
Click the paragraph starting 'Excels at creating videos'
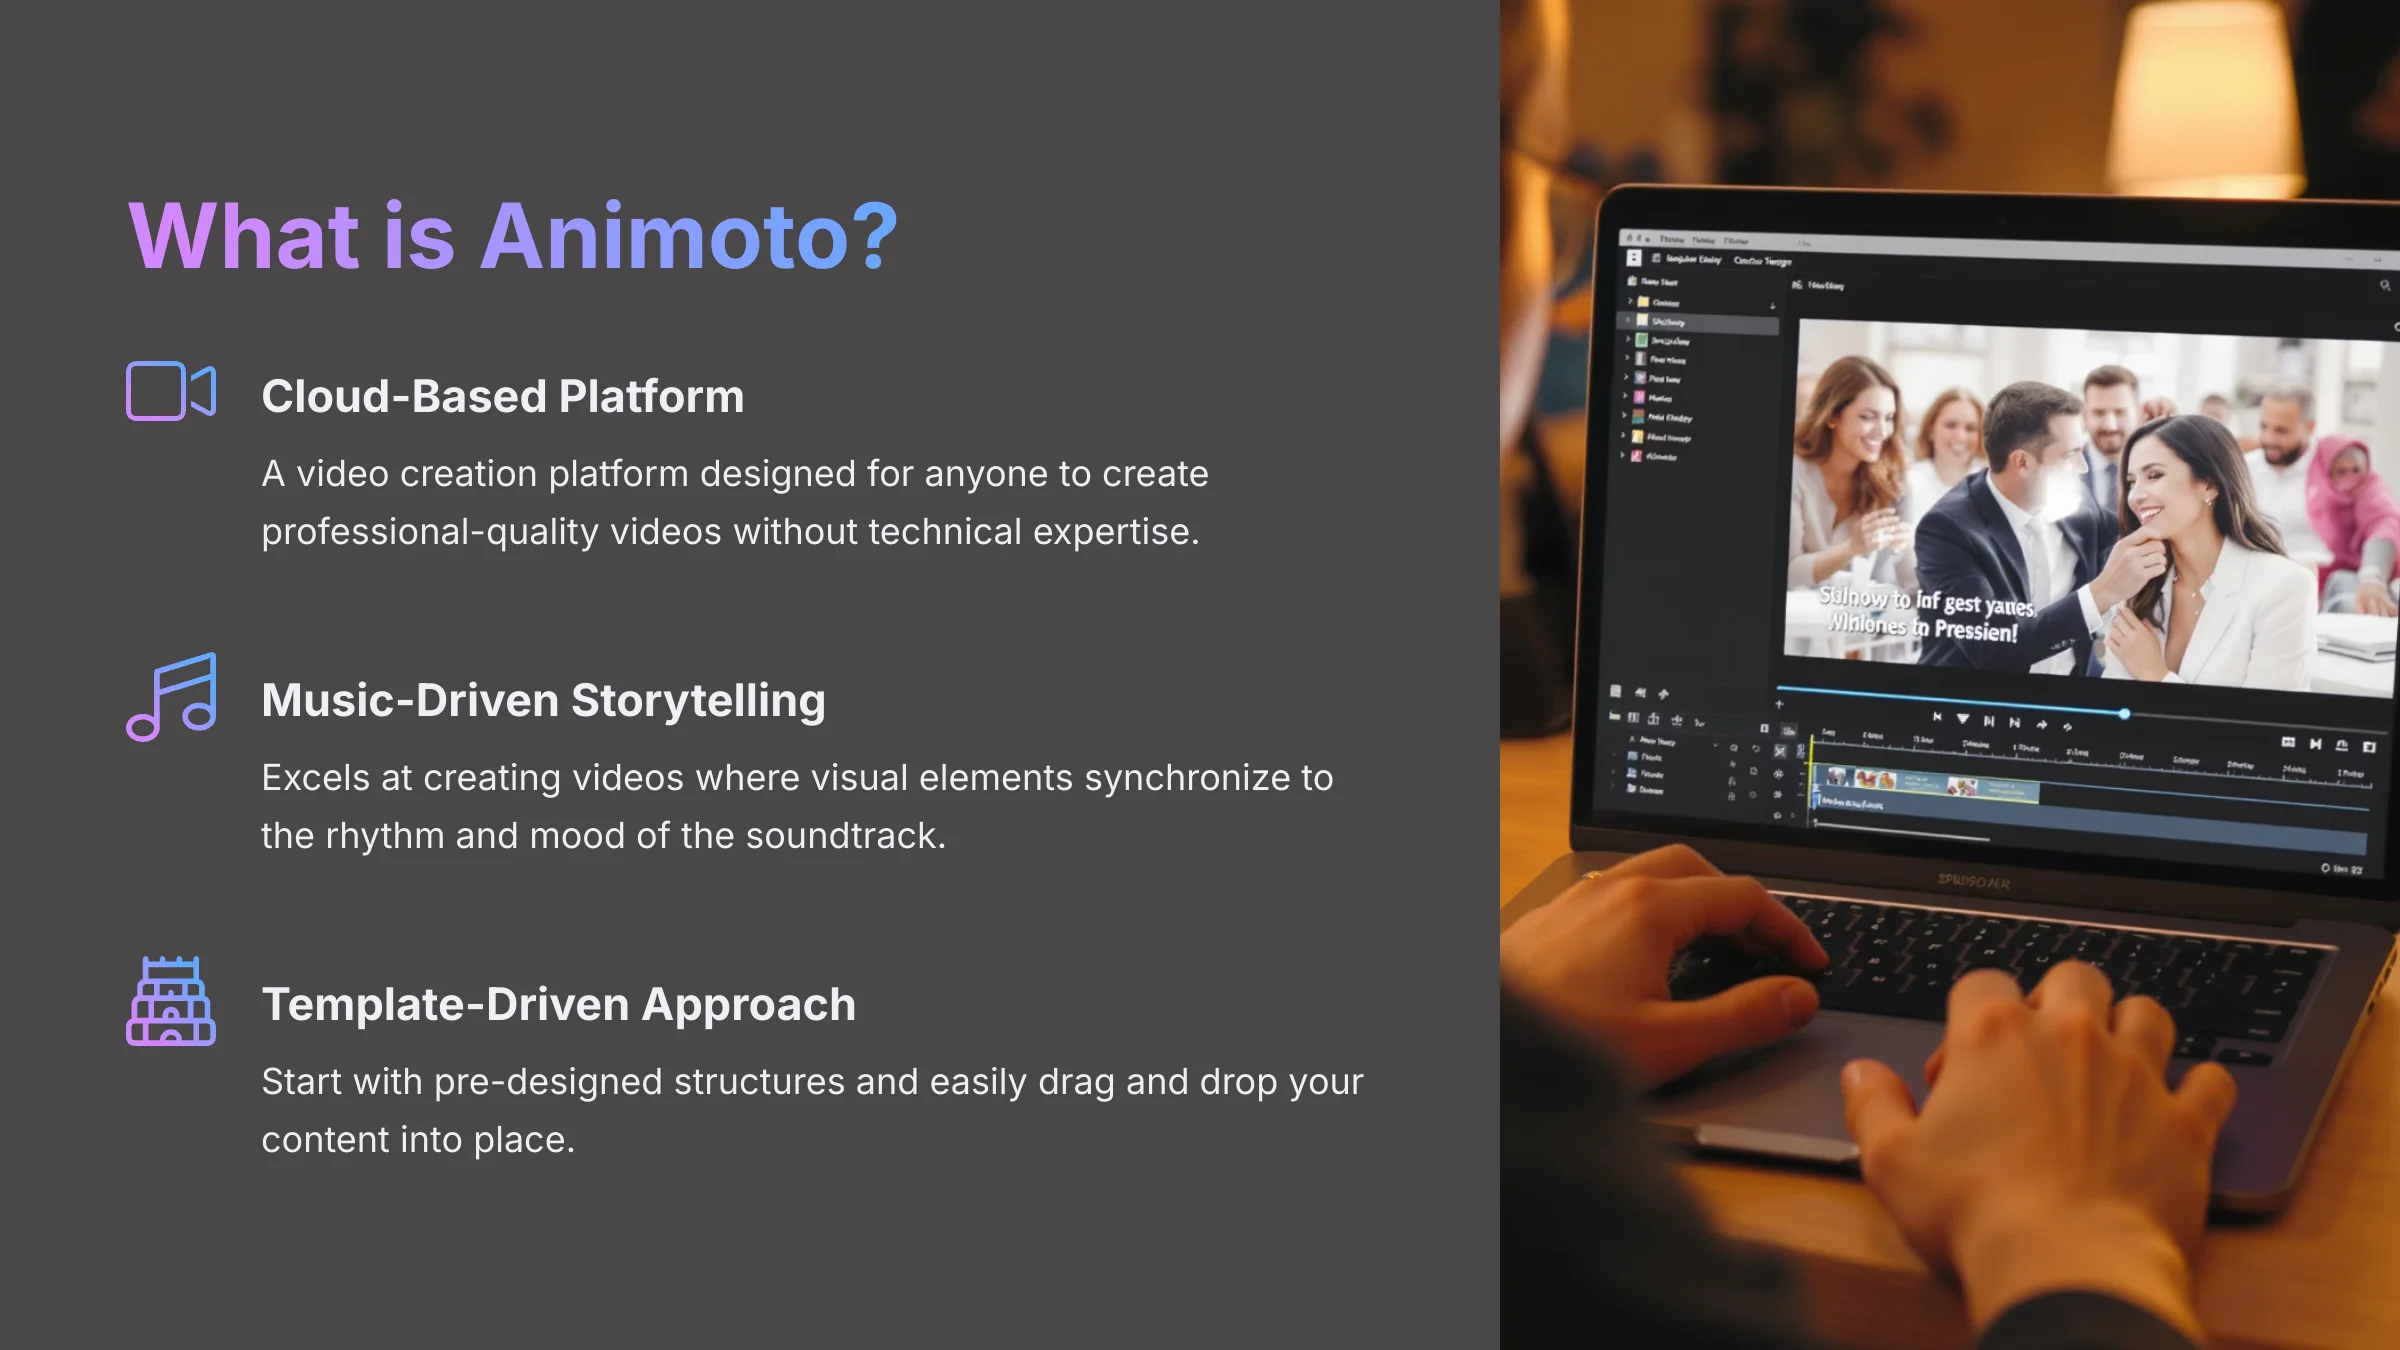coord(797,806)
